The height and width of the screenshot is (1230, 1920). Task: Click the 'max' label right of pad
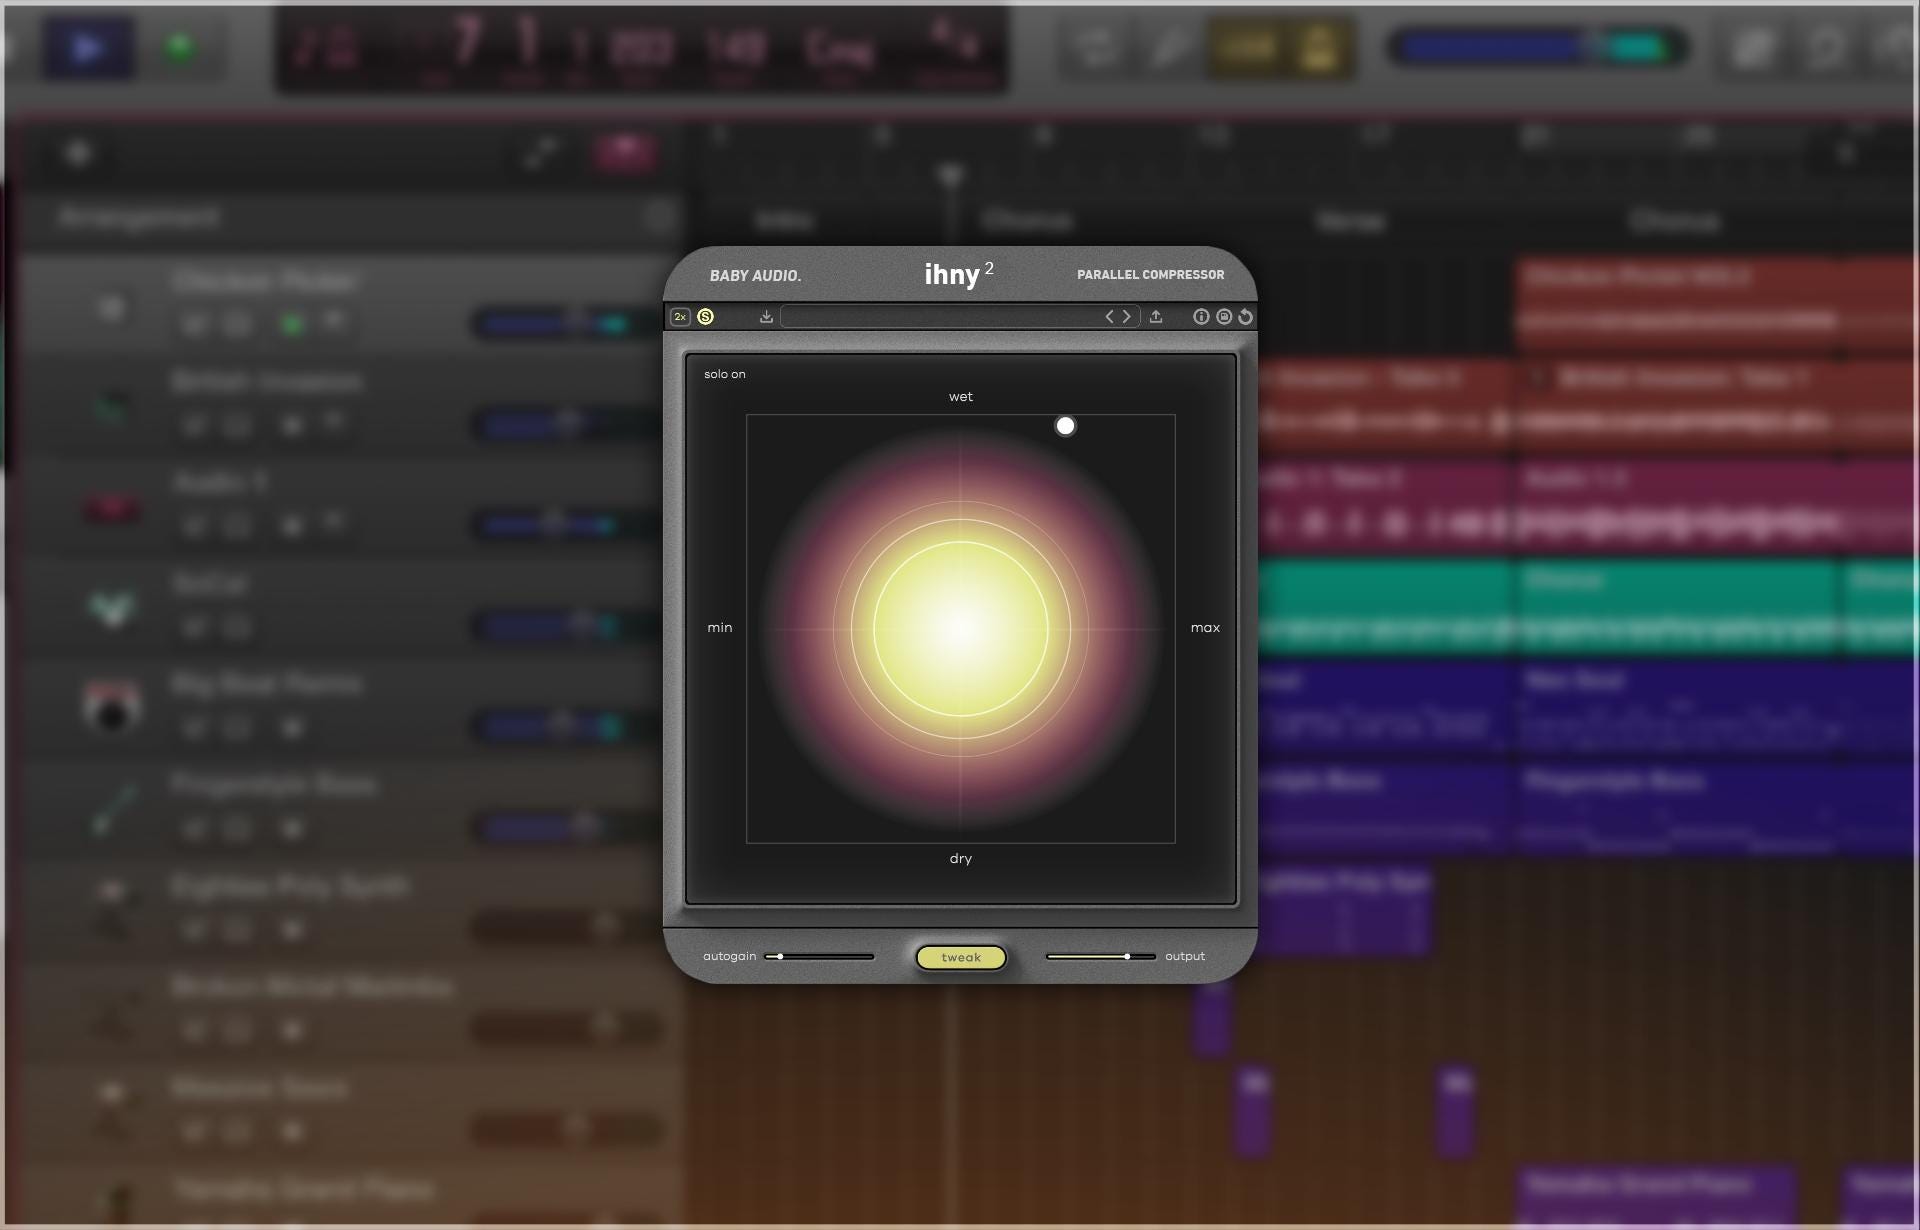[1205, 628]
